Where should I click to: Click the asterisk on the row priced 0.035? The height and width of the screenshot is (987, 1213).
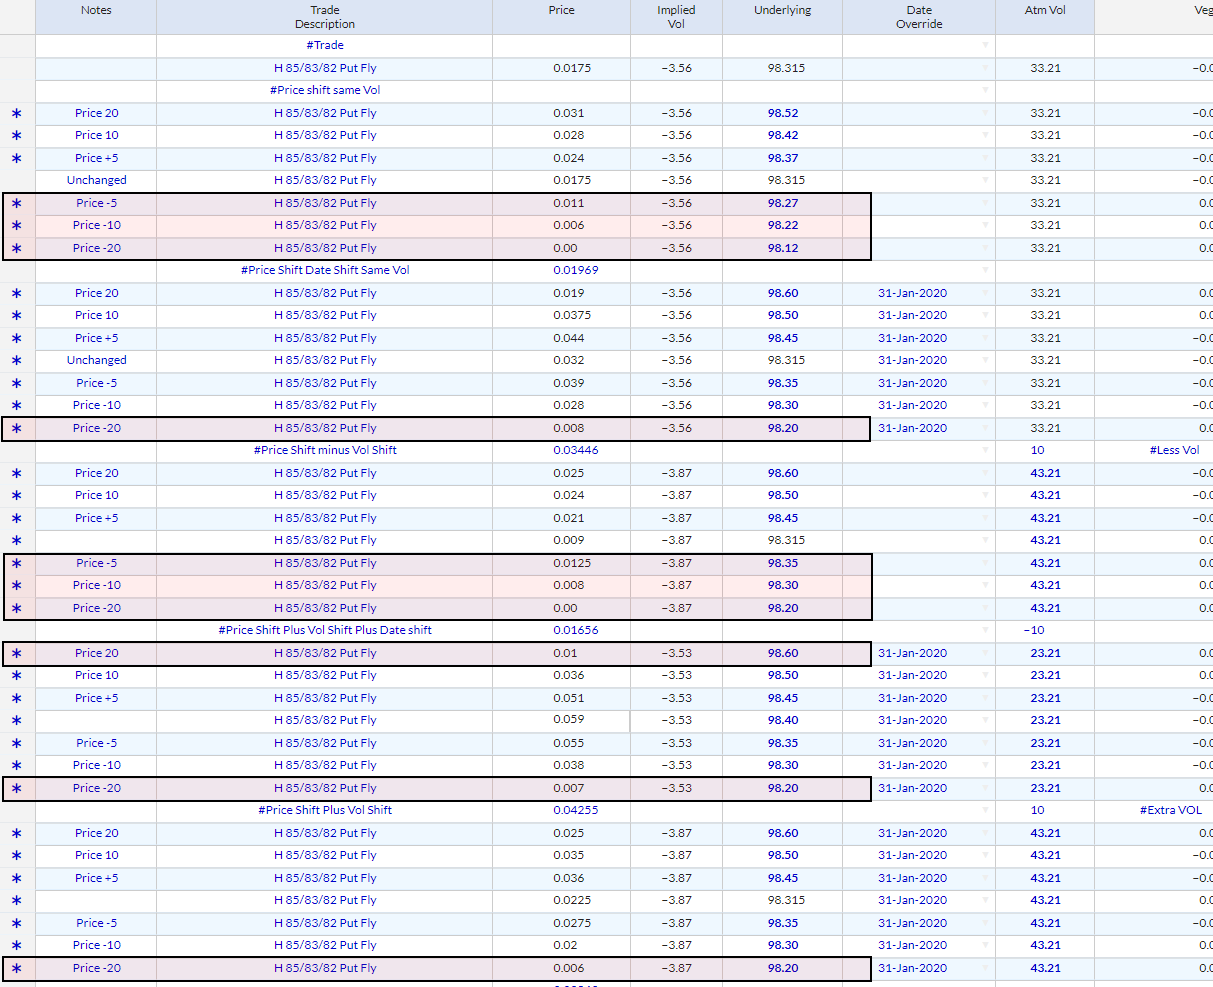[16, 856]
